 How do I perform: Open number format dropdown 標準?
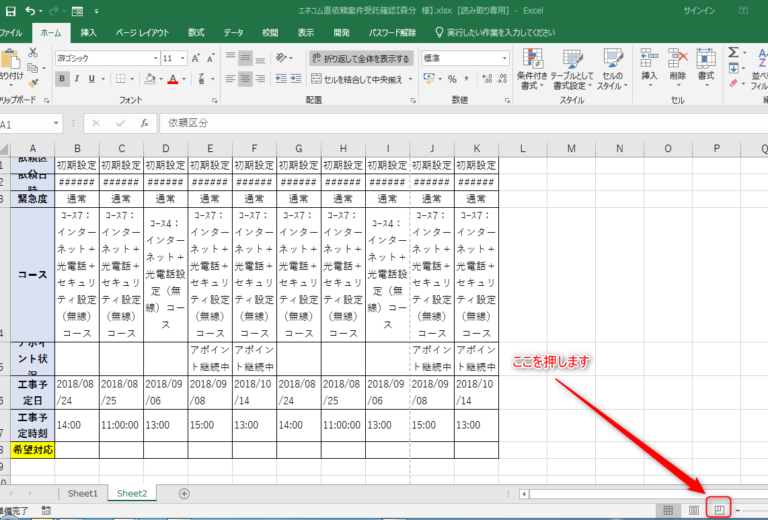pyautogui.click(x=504, y=58)
